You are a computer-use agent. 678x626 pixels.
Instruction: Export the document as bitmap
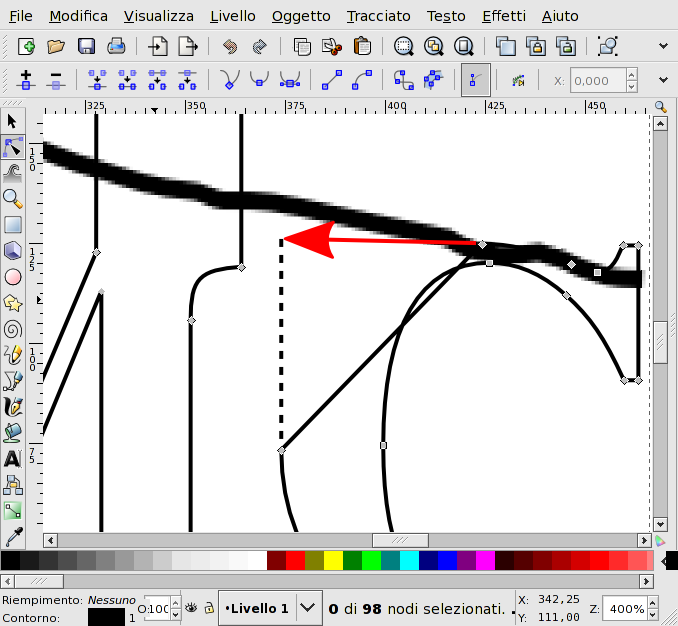188,46
